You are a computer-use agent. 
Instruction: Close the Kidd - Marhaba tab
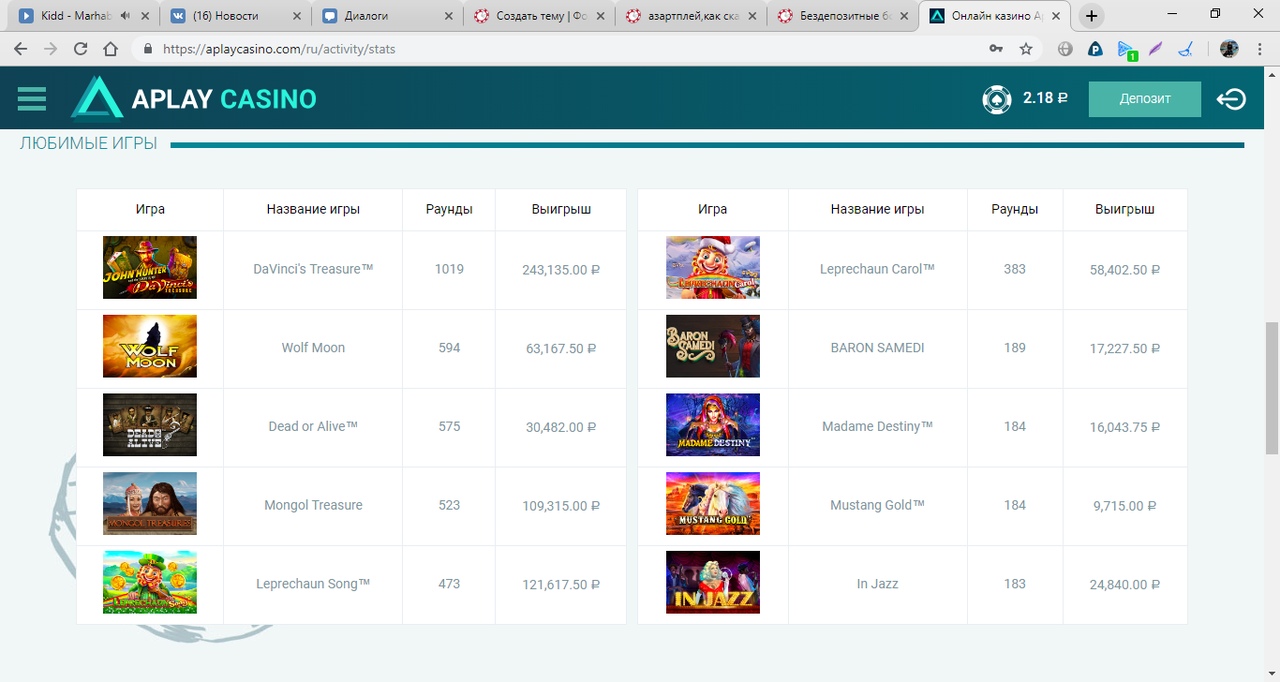(146, 16)
